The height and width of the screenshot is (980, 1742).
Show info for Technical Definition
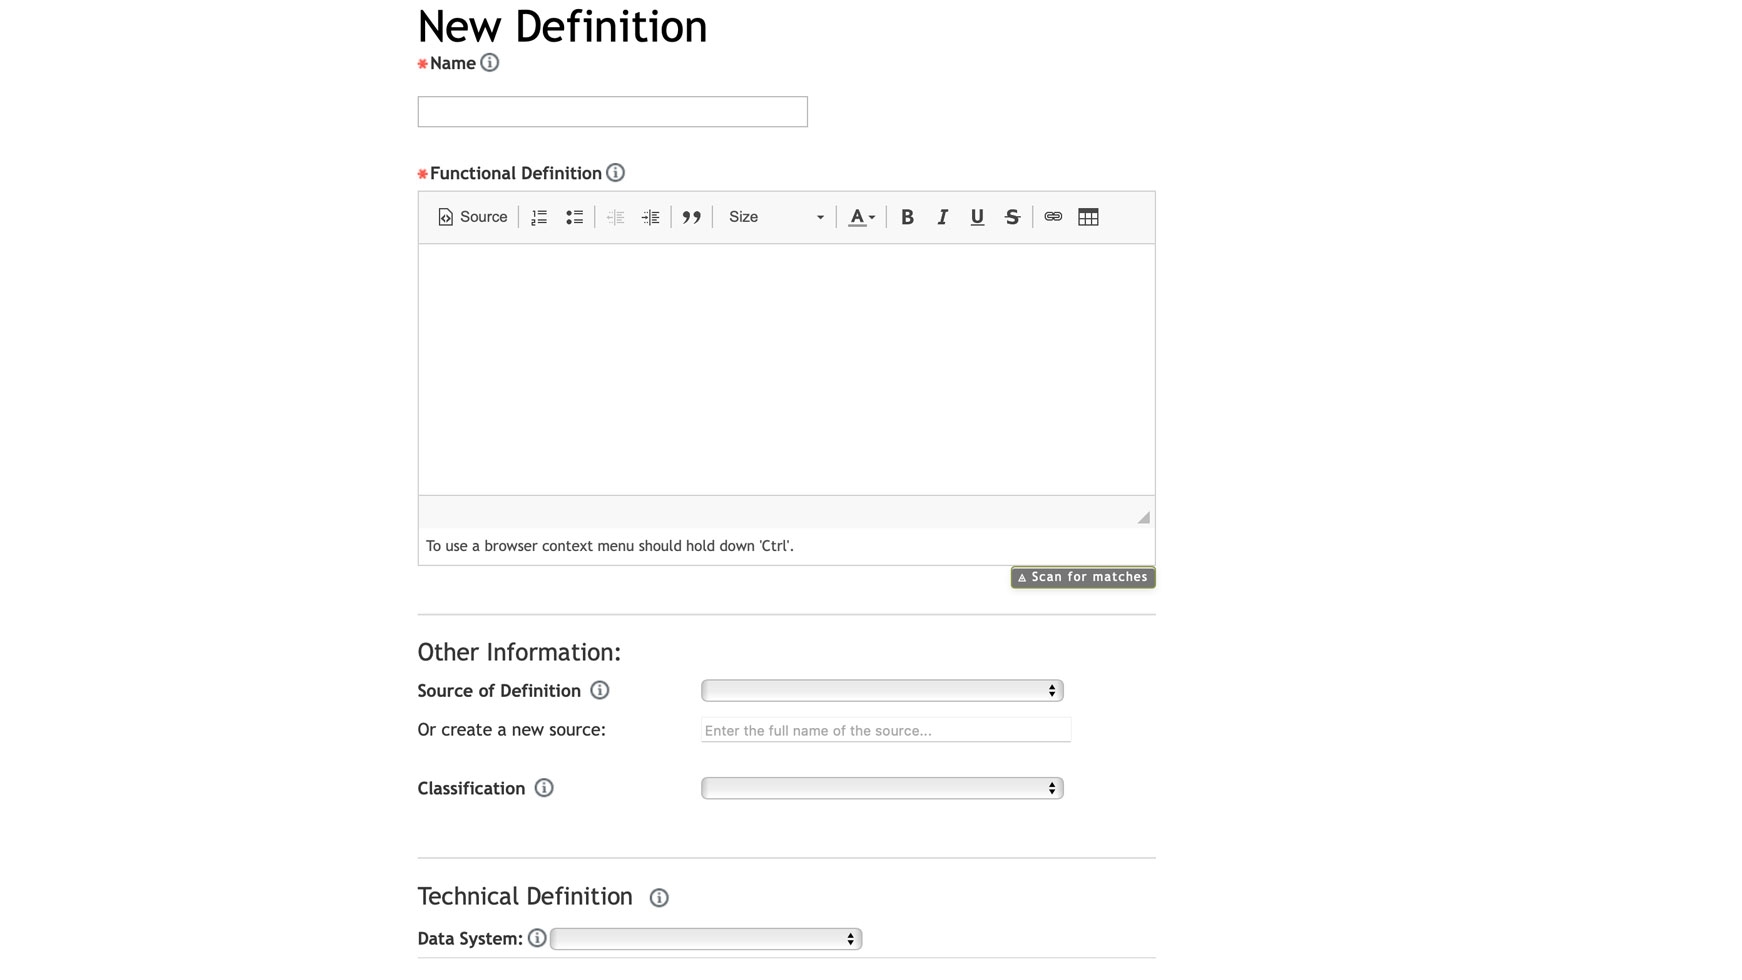(x=659, y=898)
